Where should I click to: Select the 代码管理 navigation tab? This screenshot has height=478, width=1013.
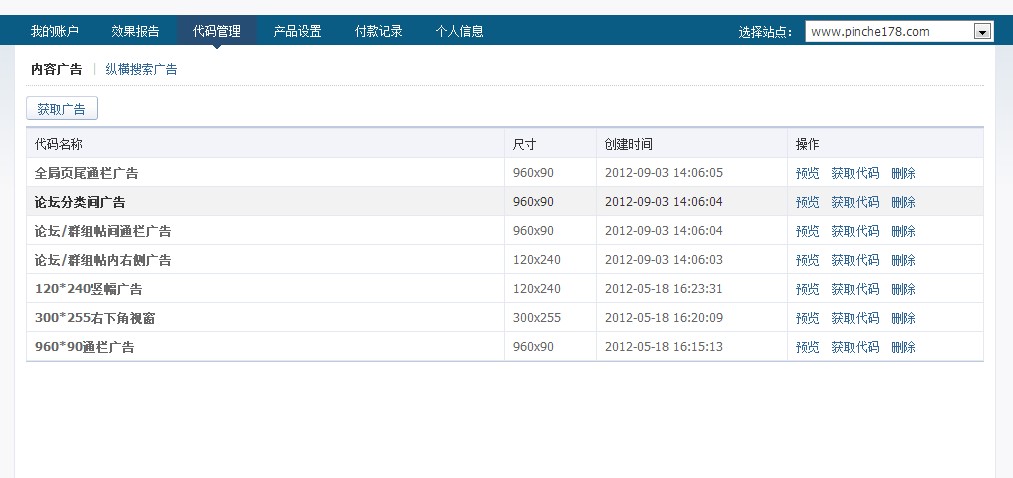click(x=216, y=31)
